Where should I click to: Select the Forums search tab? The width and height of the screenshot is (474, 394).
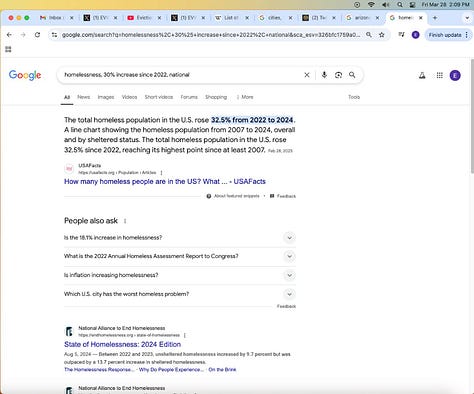pyautogui.click(x=189, y=97)
